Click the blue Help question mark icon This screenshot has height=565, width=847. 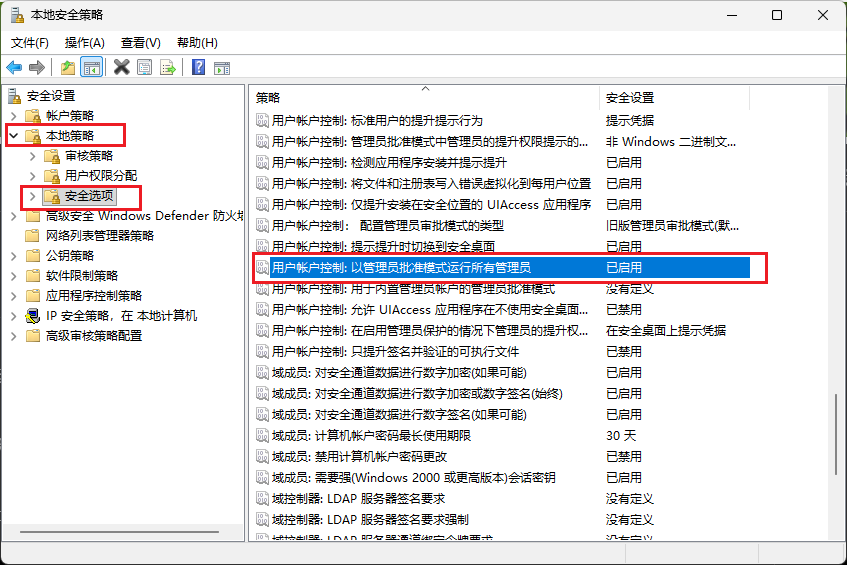(198, 67)
